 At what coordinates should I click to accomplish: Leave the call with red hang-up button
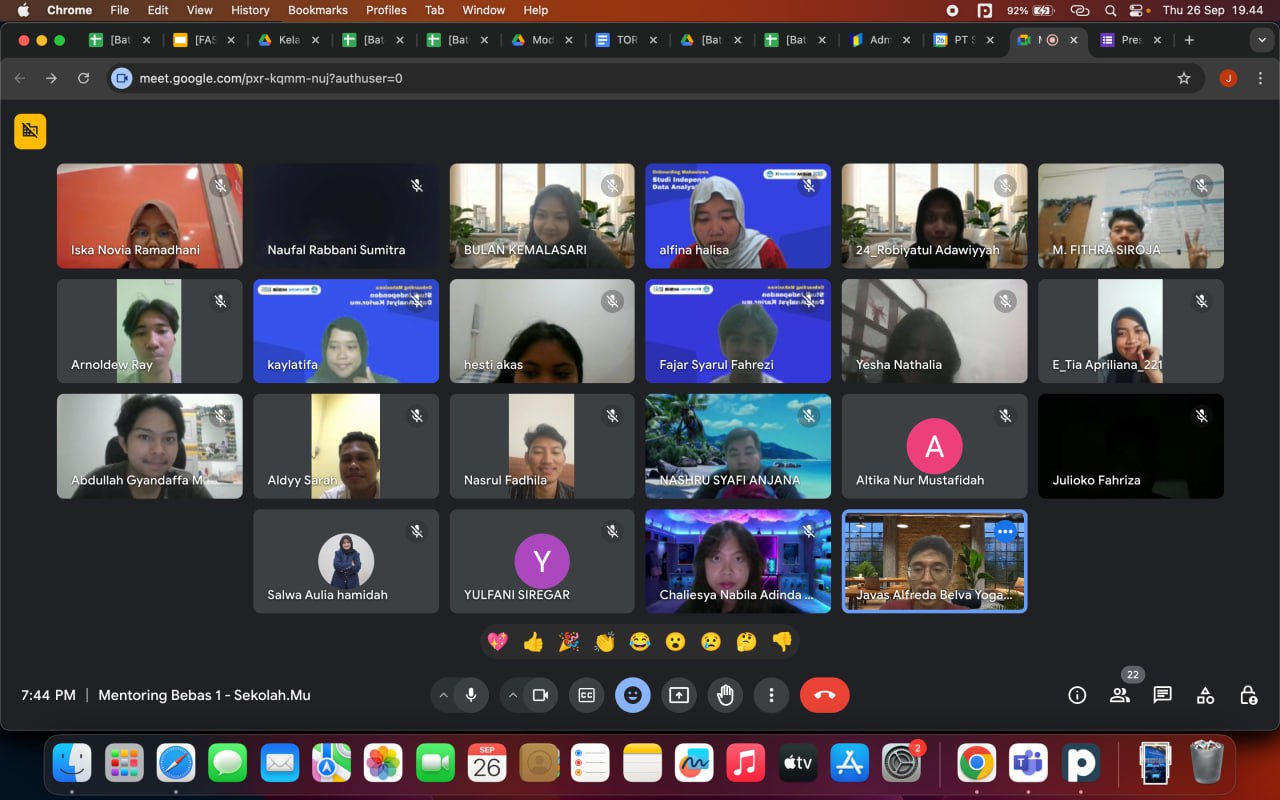click(x=825, y=695)
